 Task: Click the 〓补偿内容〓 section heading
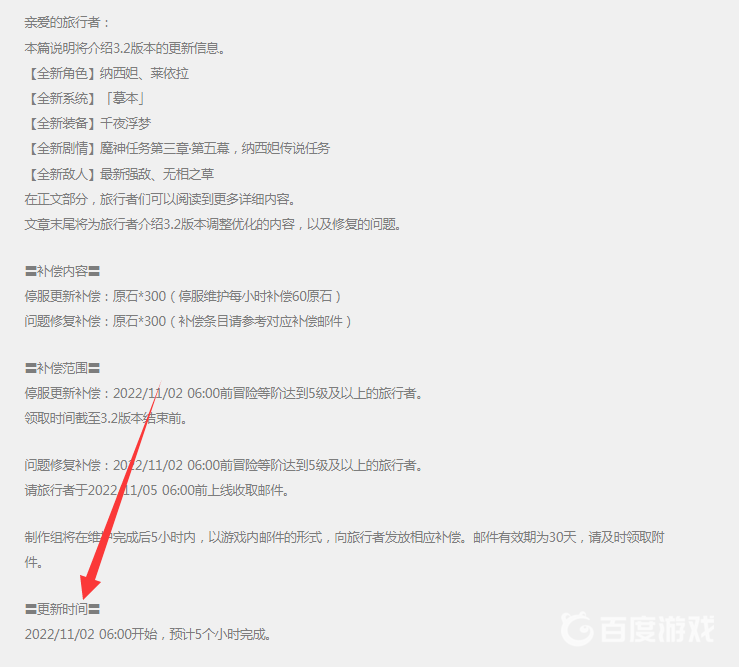[62, 271]
